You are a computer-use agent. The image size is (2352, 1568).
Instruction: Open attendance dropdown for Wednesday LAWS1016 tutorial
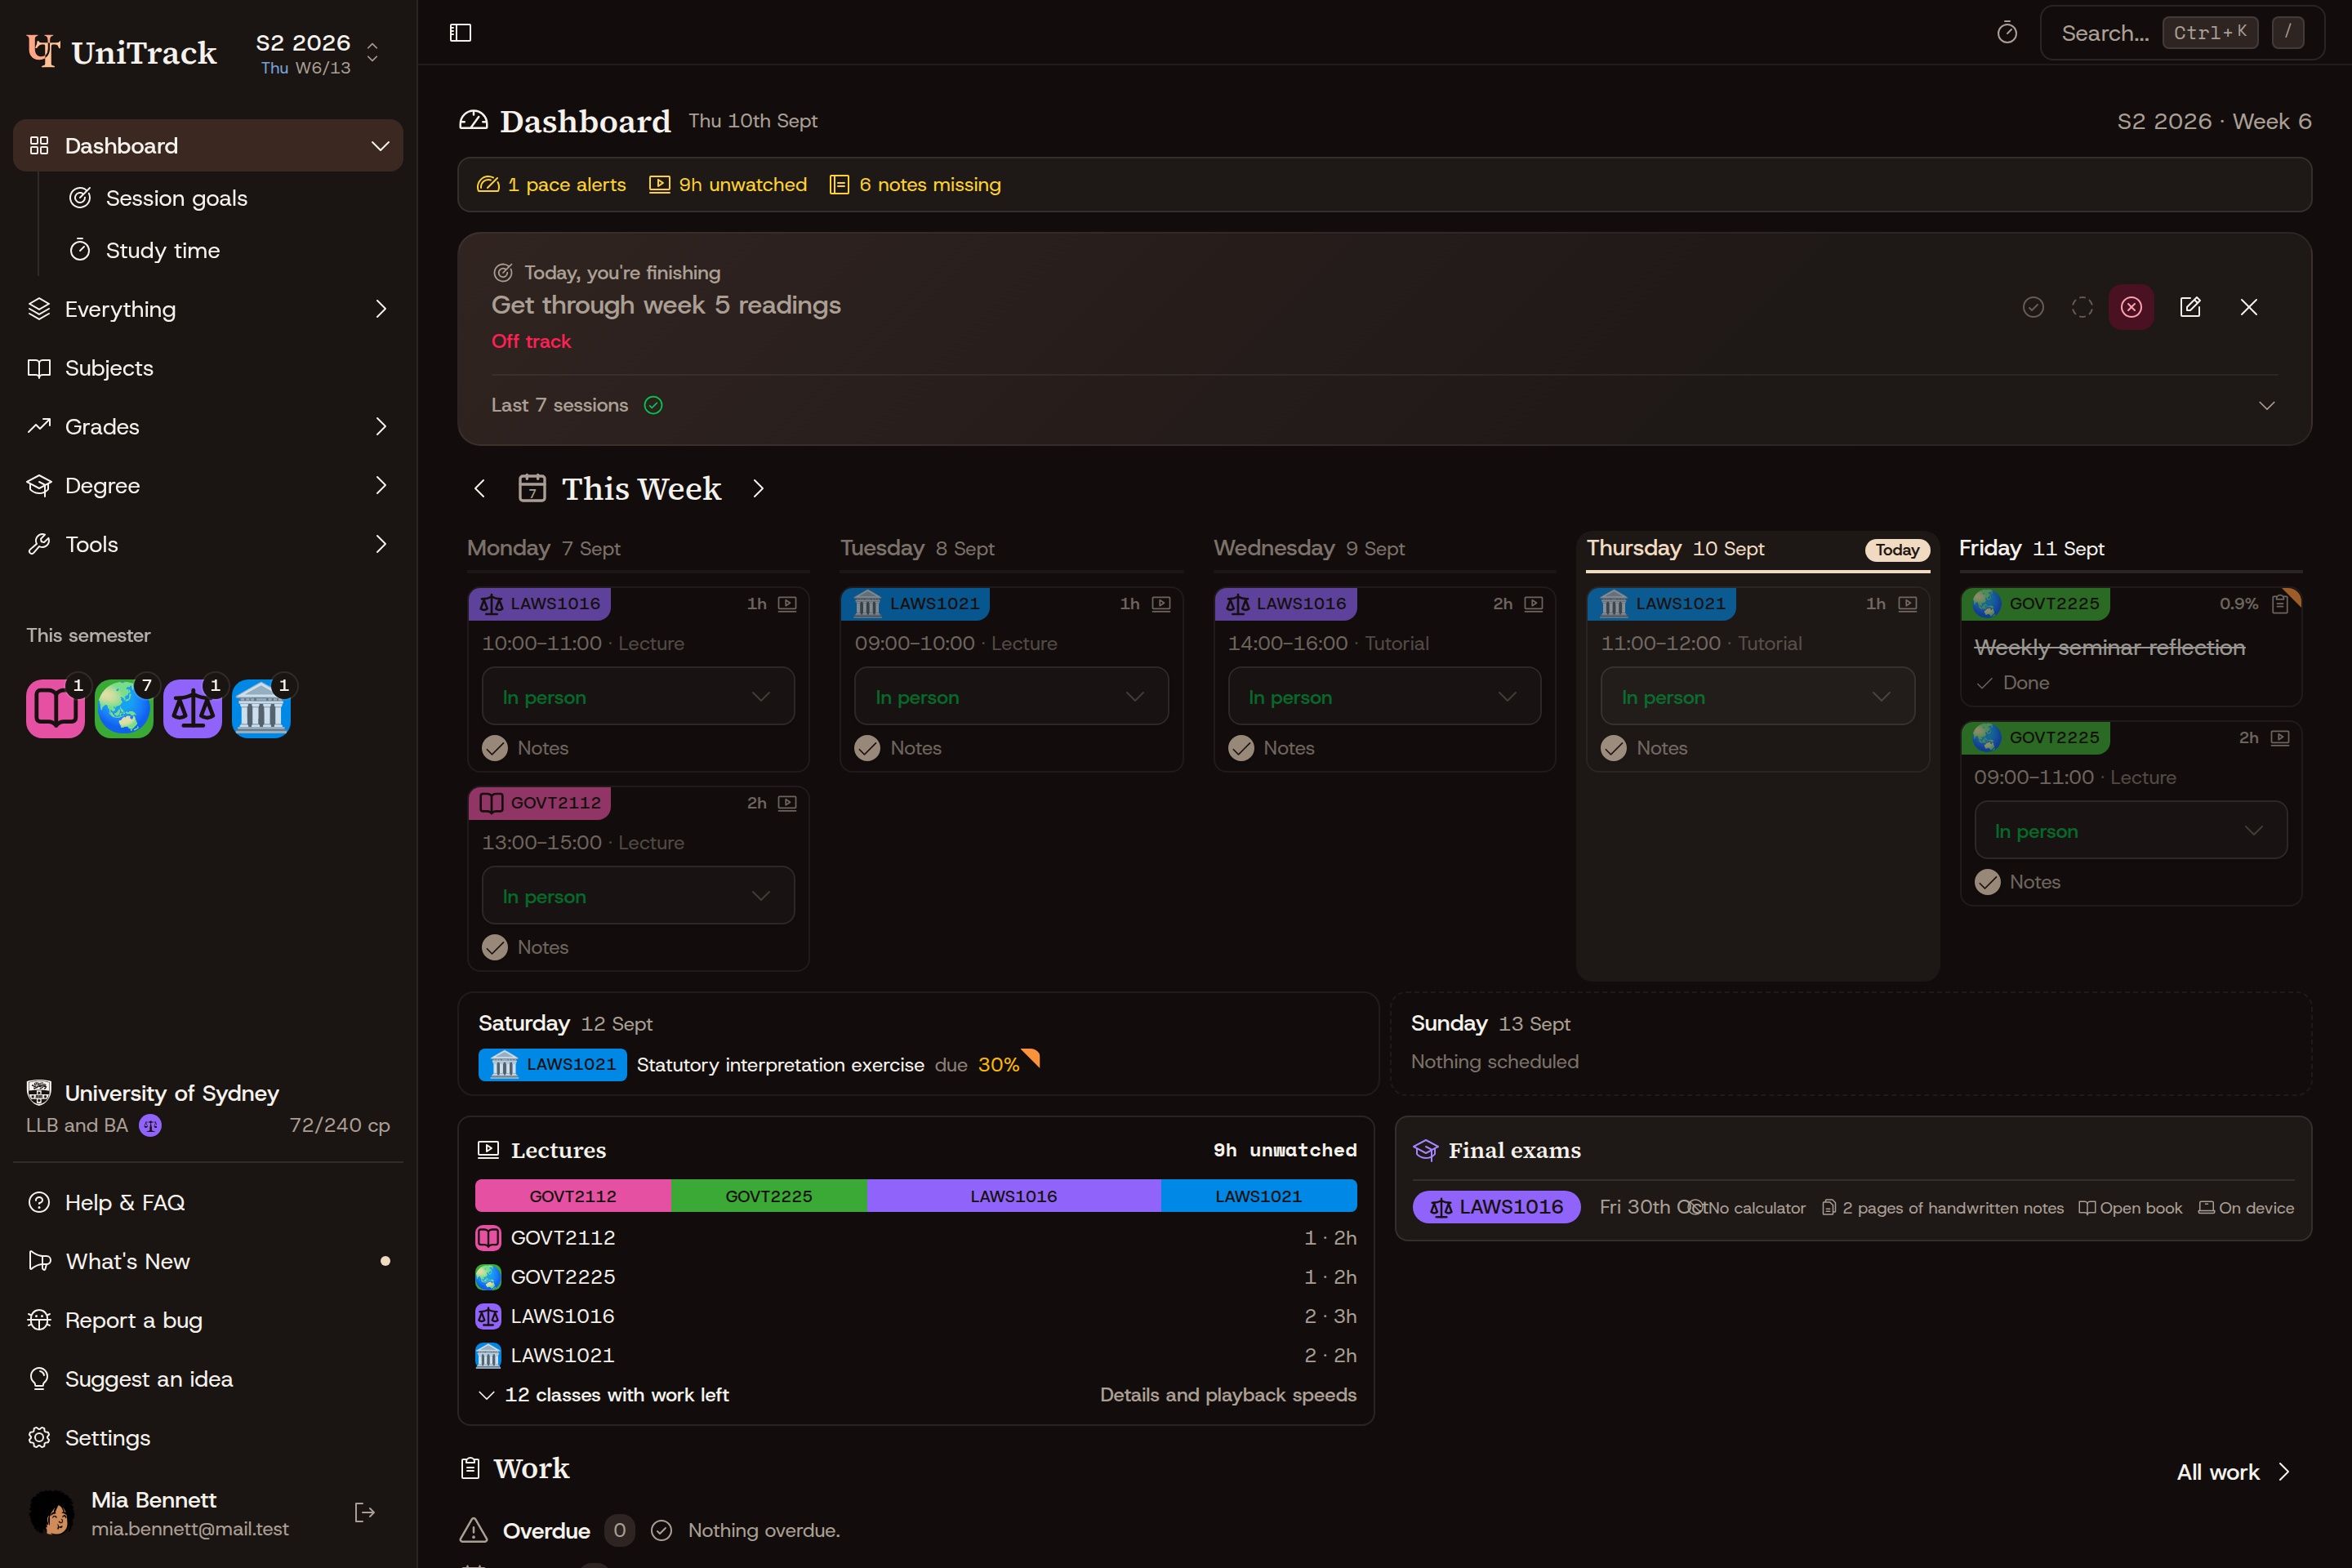click(1384, 696)
